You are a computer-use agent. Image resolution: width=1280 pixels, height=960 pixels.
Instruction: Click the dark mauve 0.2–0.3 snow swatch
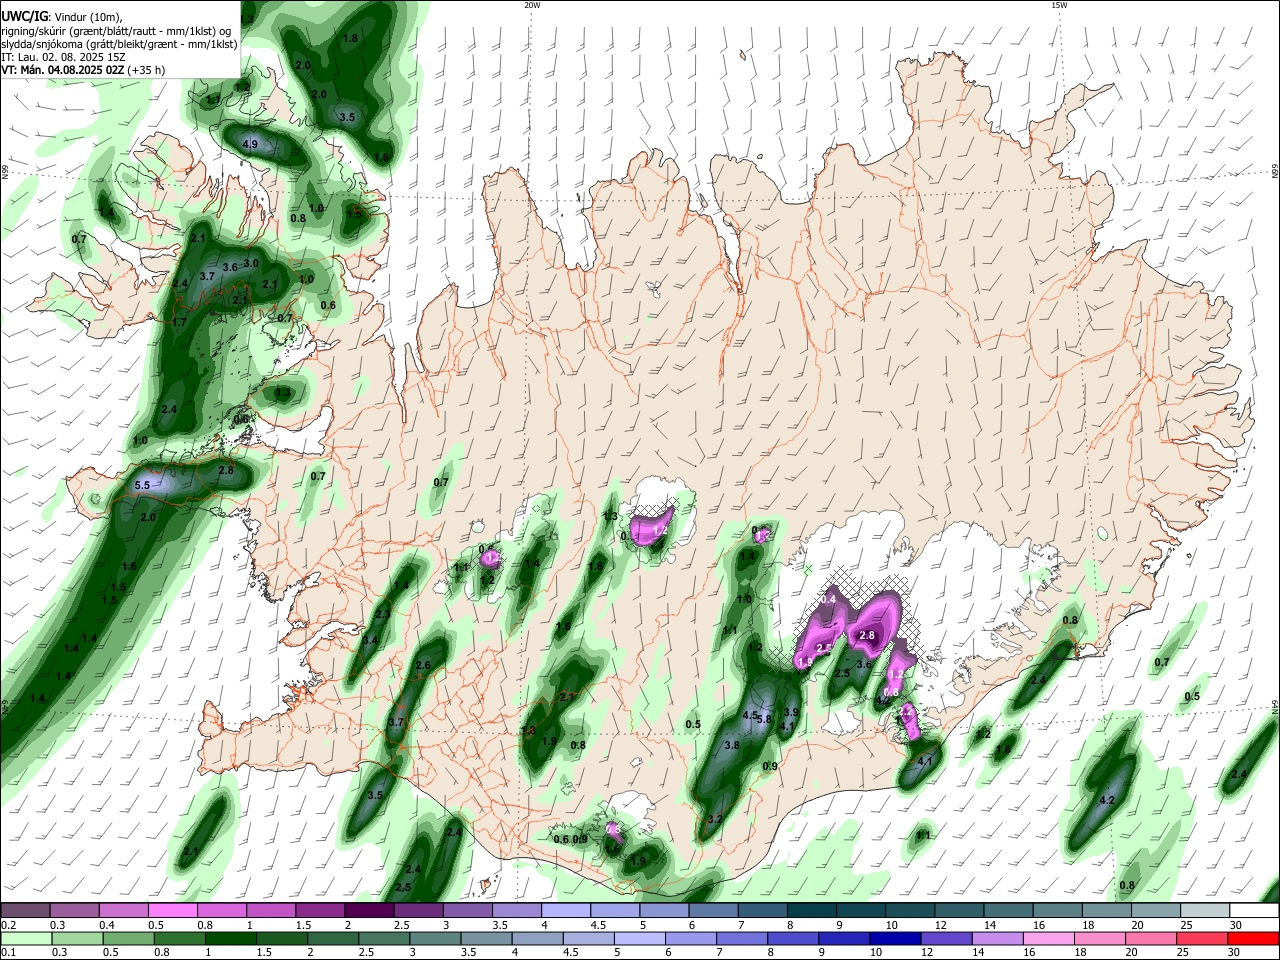(x=25, y=911)
